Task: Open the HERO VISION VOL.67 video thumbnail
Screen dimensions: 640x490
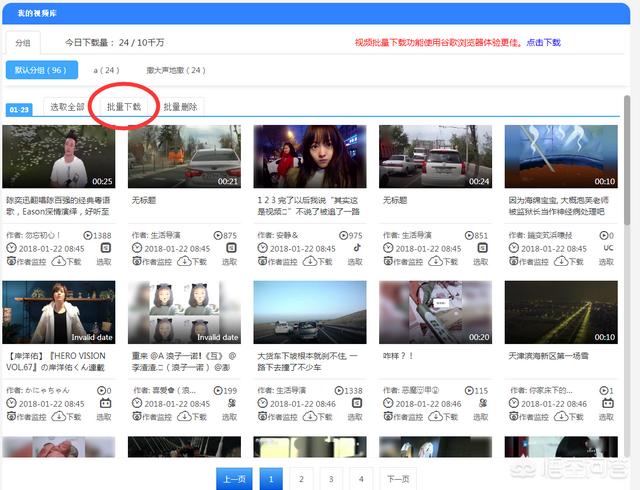Action: tap(58, 312)
